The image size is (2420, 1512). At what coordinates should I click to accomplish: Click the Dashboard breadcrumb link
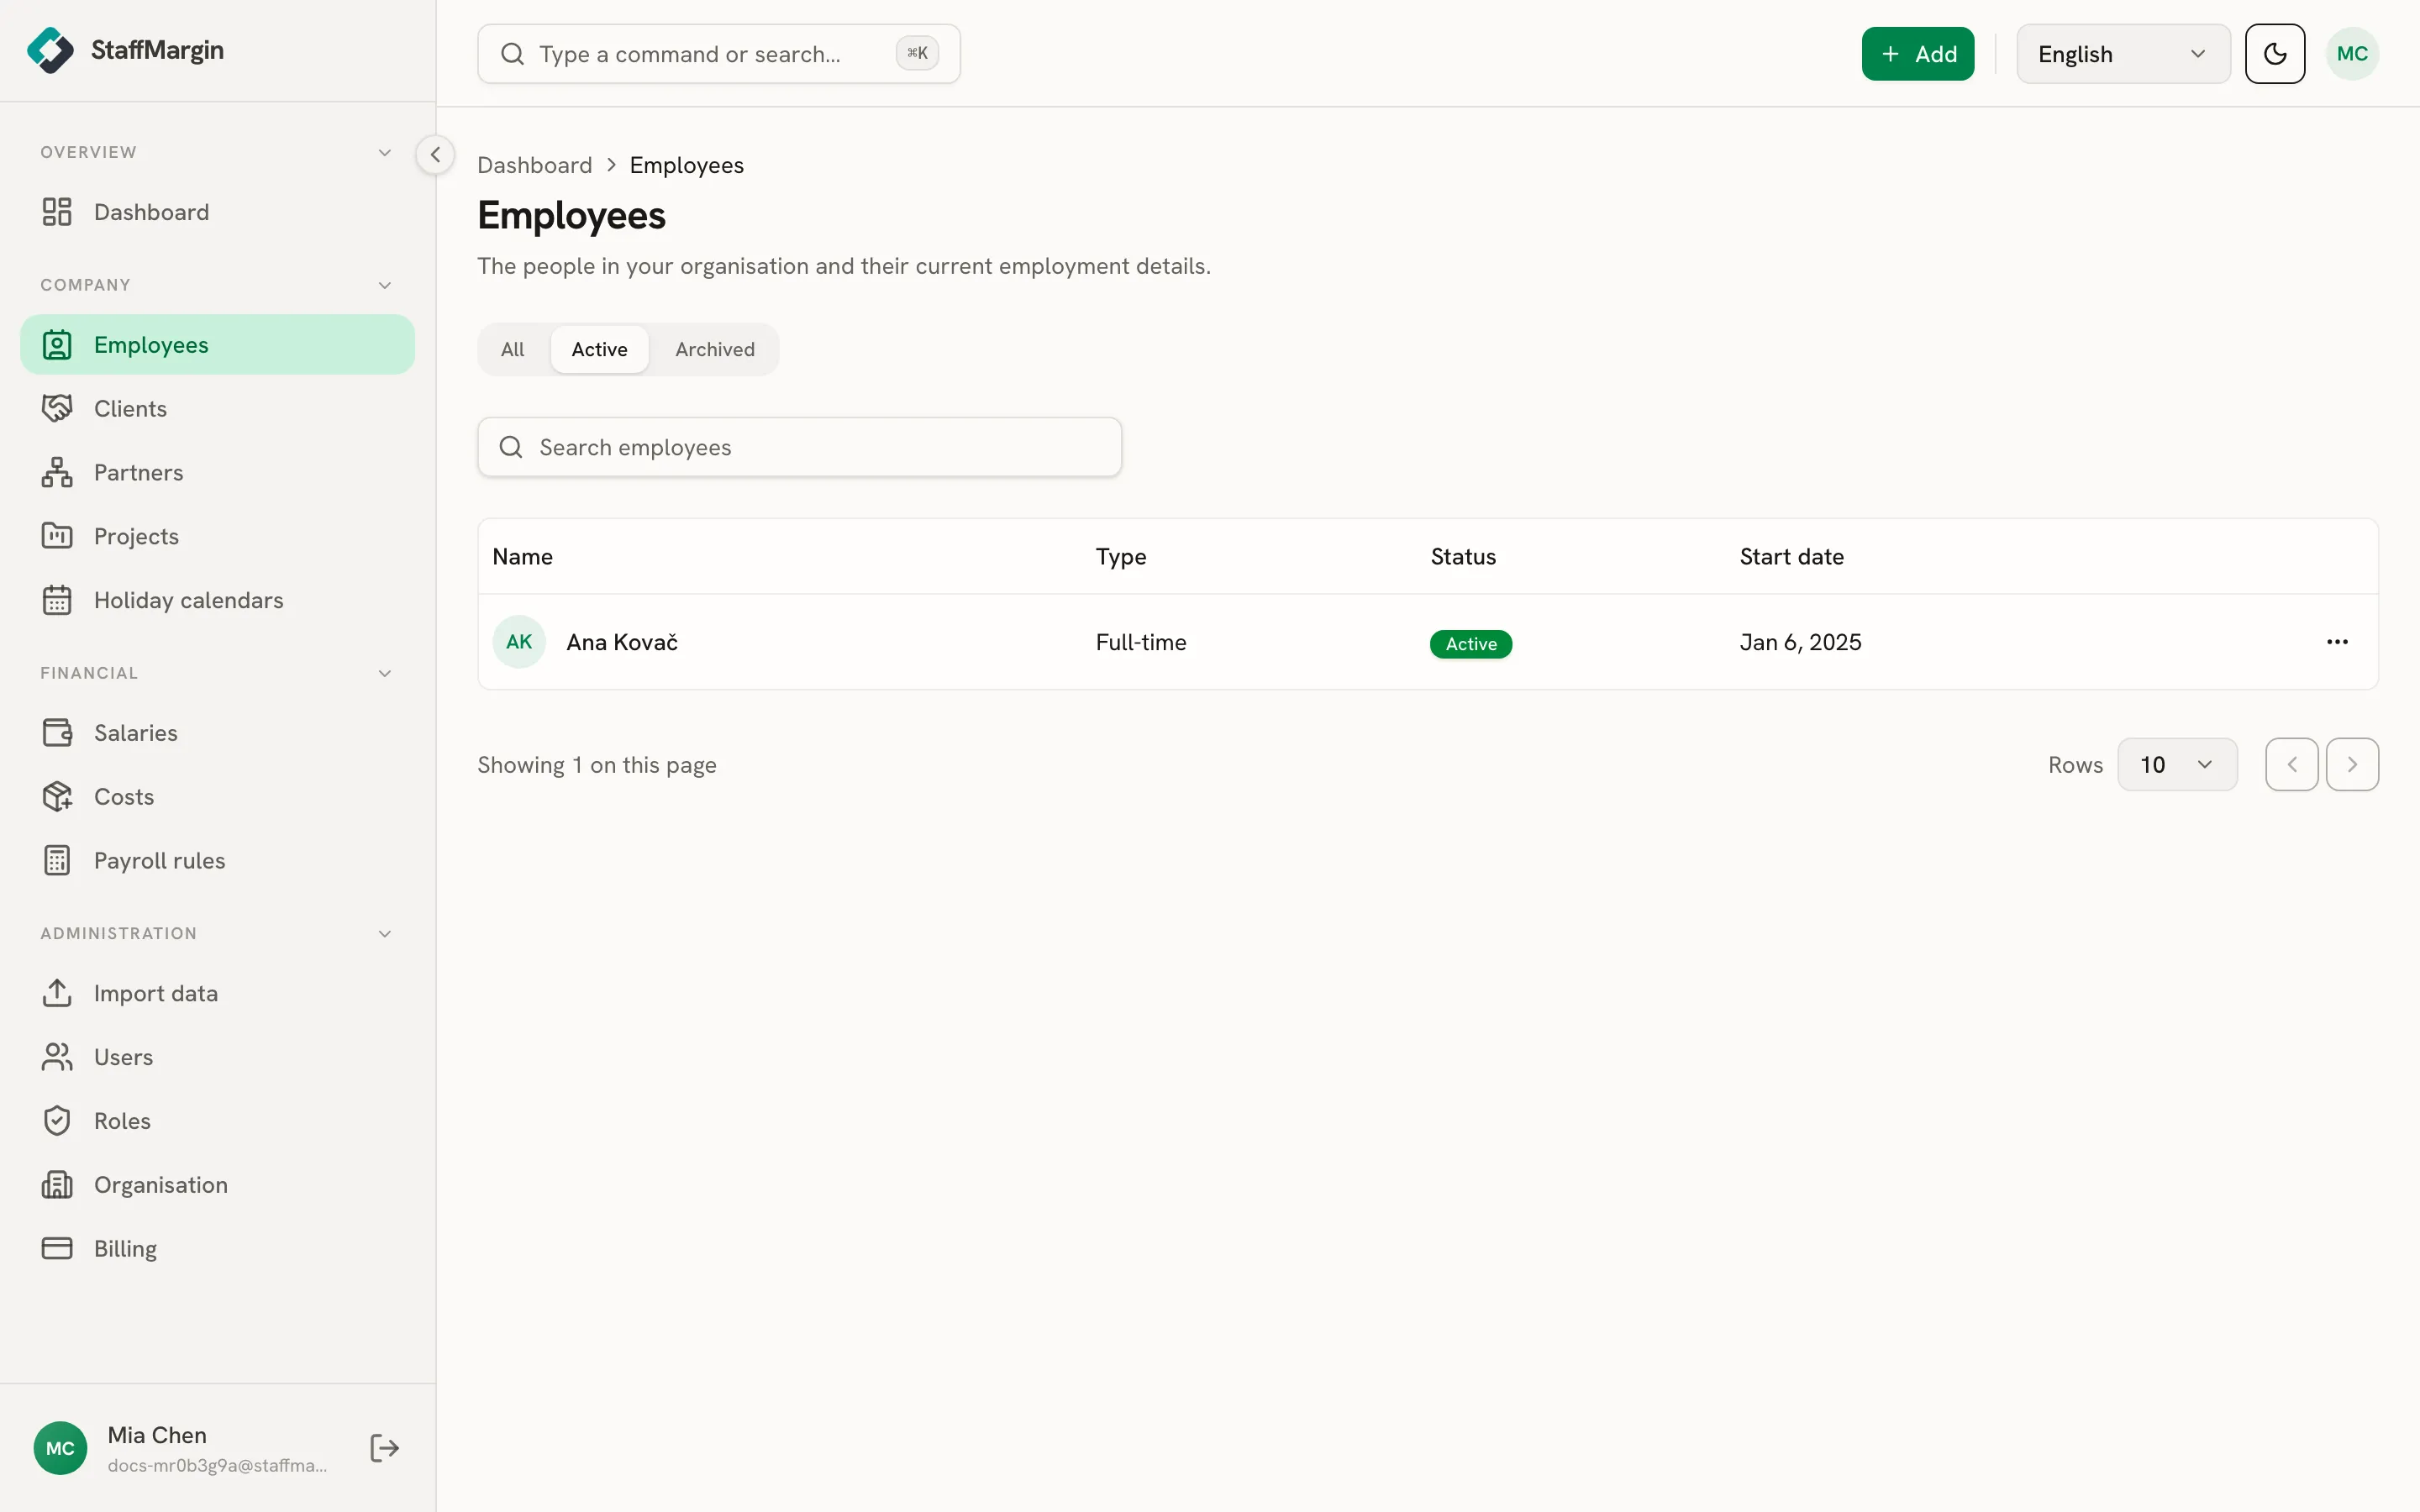[x=535, y=165]
